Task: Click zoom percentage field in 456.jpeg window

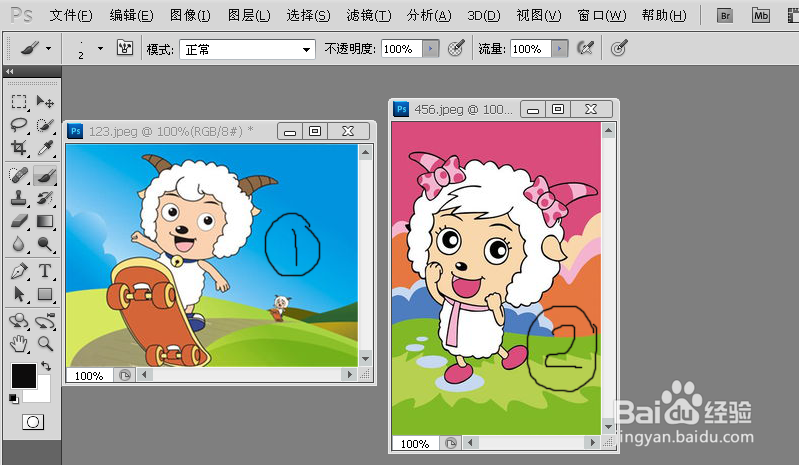Action: [x=415, y=444]
